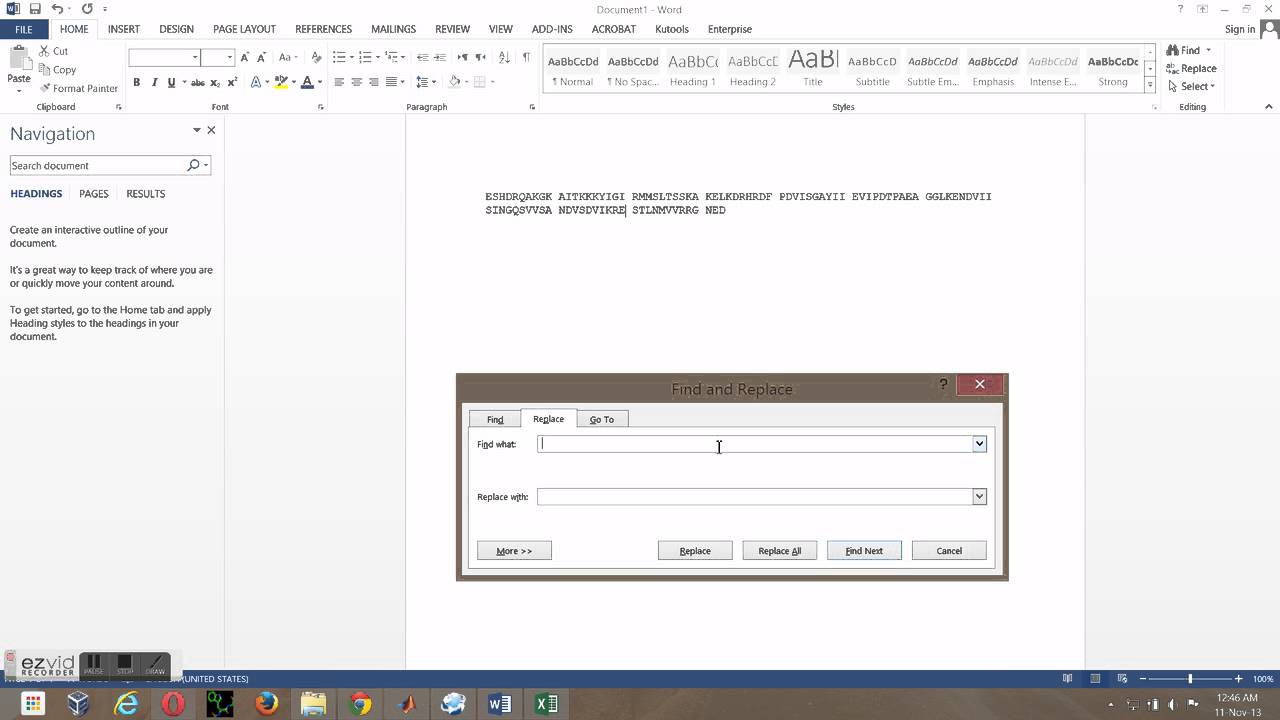
Task: Click the Italic formatting icon
Action: (x=154, y=82)
